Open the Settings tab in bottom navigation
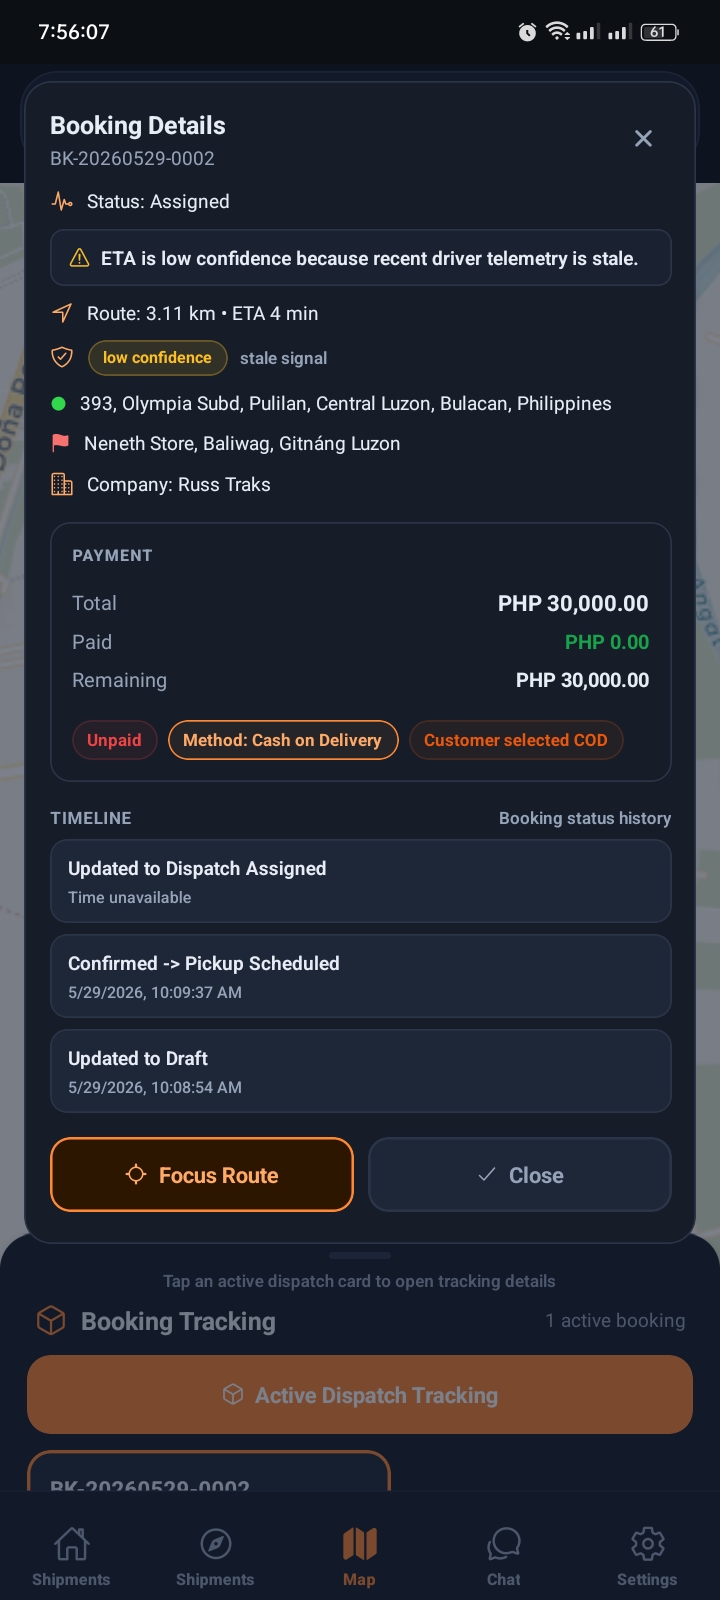 (x=647, y=1557)
